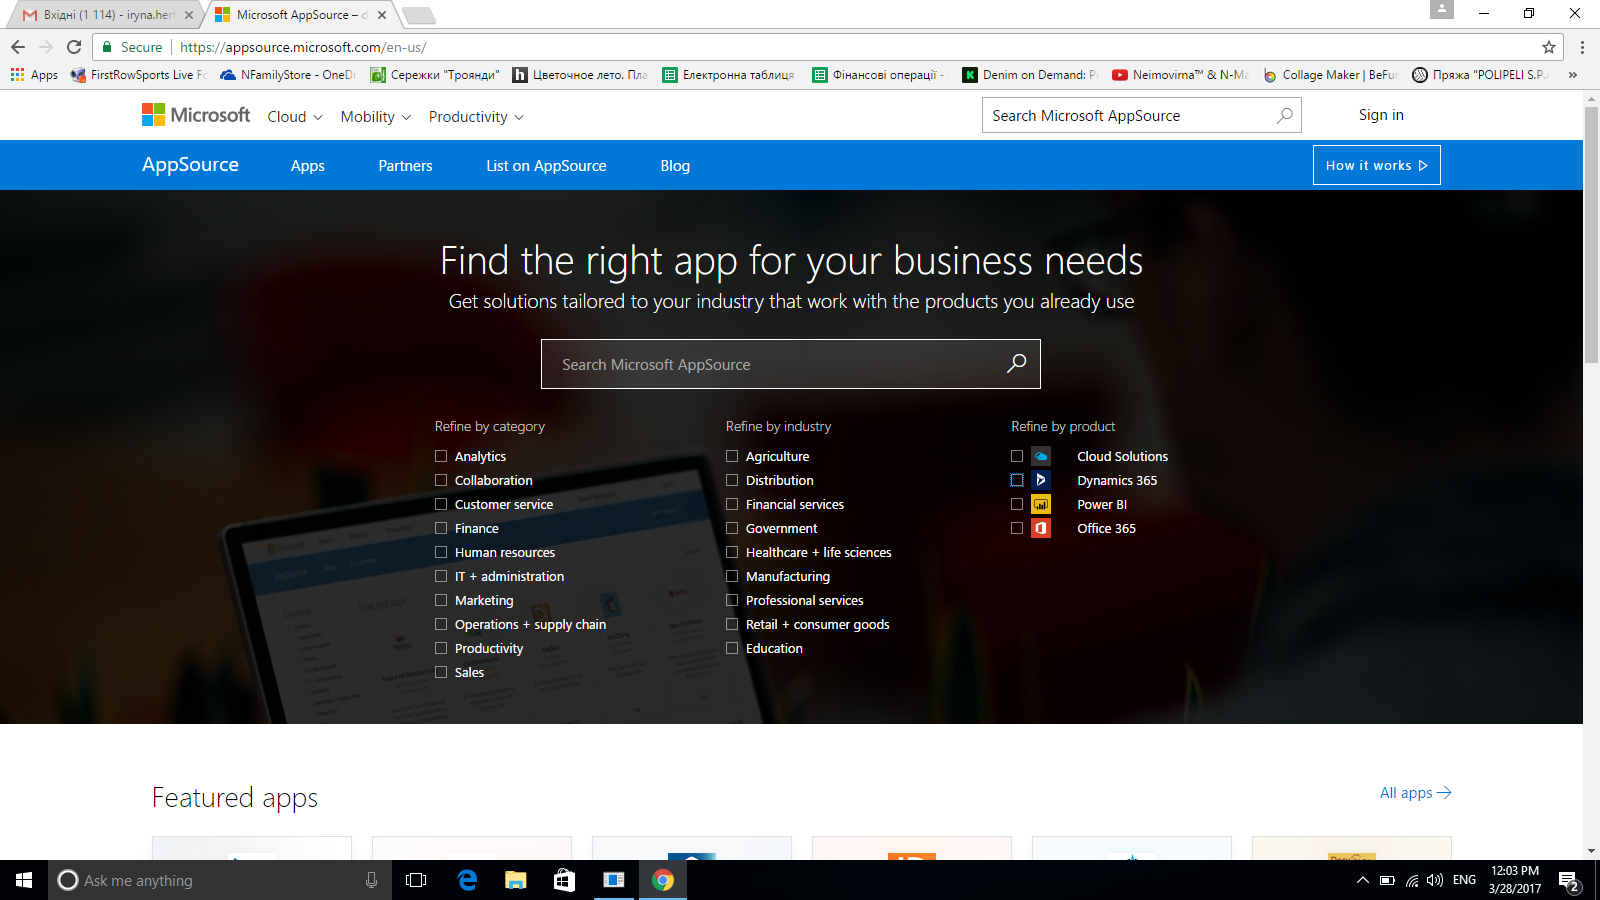Check the Collaboration category box
Screen dimensions: 1600x900
click(441, 480)
